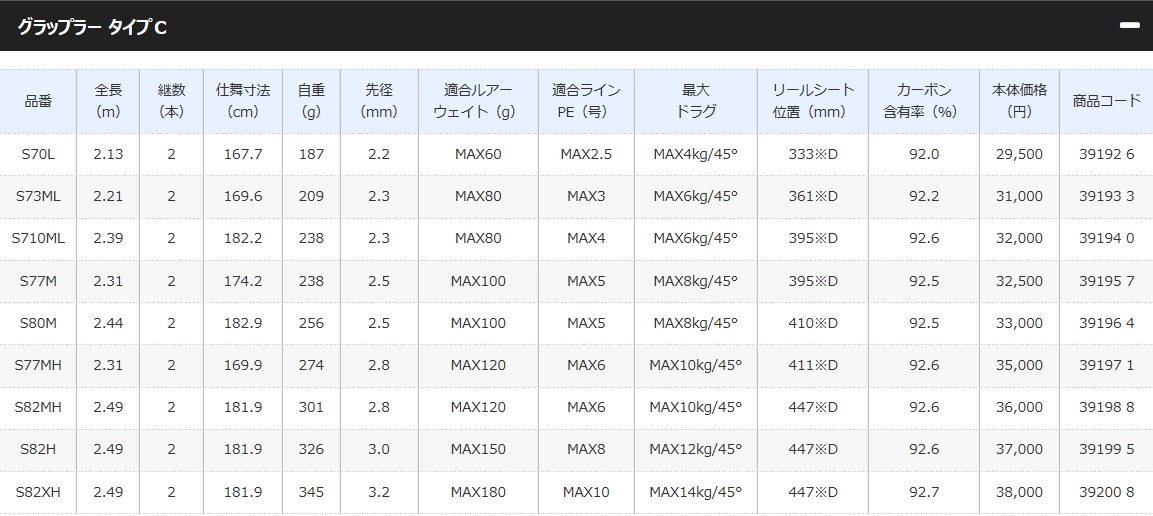This screenshot has width=1153, height=516.
Task: Click price 35,000 for S77MH
Action: (x=1019, y=365)
